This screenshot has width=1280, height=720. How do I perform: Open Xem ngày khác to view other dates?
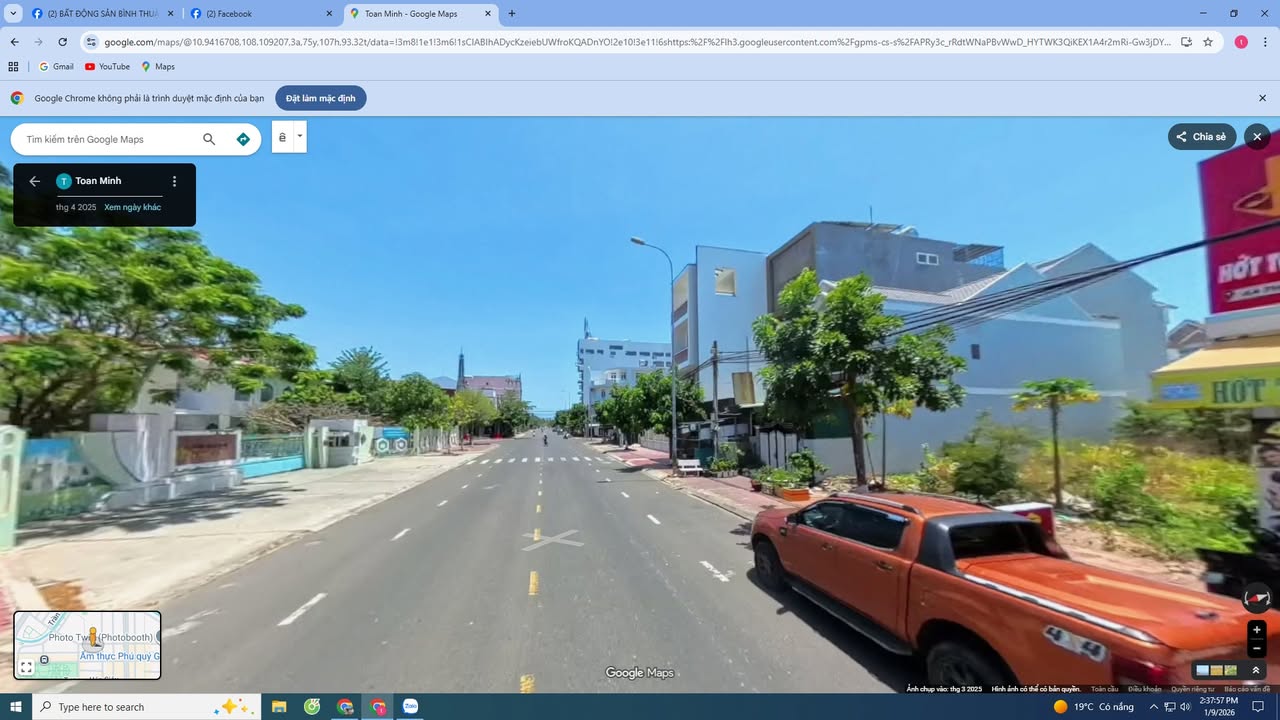[x=131, y=207]
